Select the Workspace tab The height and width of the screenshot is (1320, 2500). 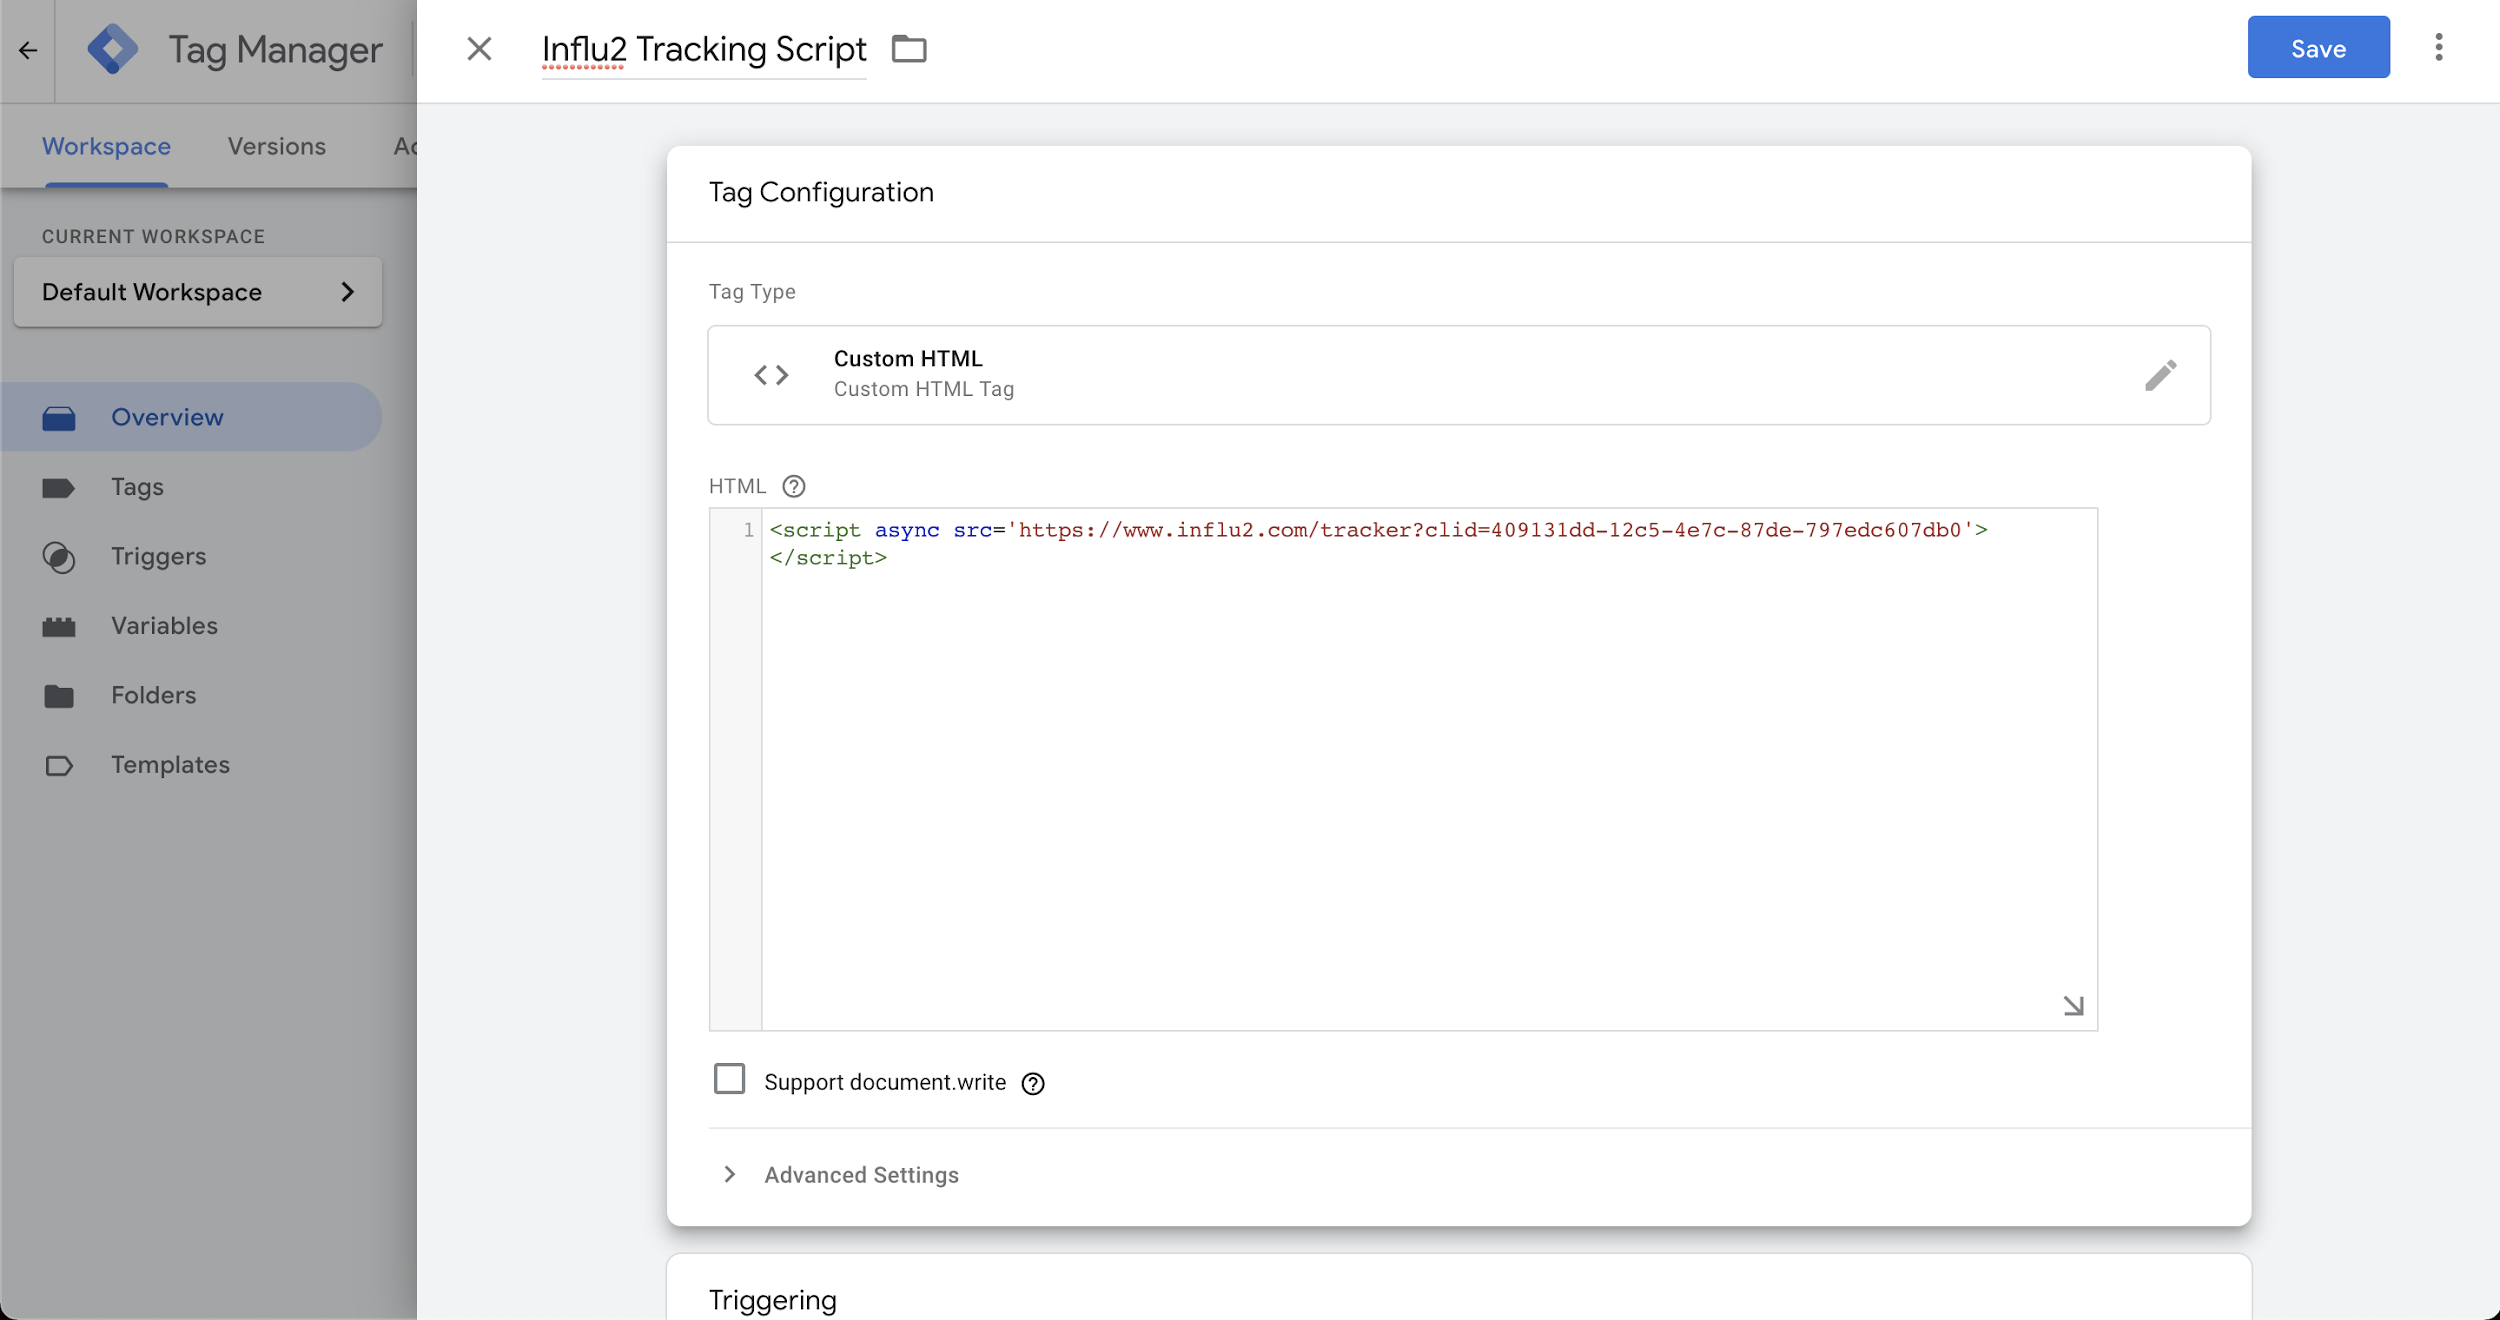[x=106, y=146]
